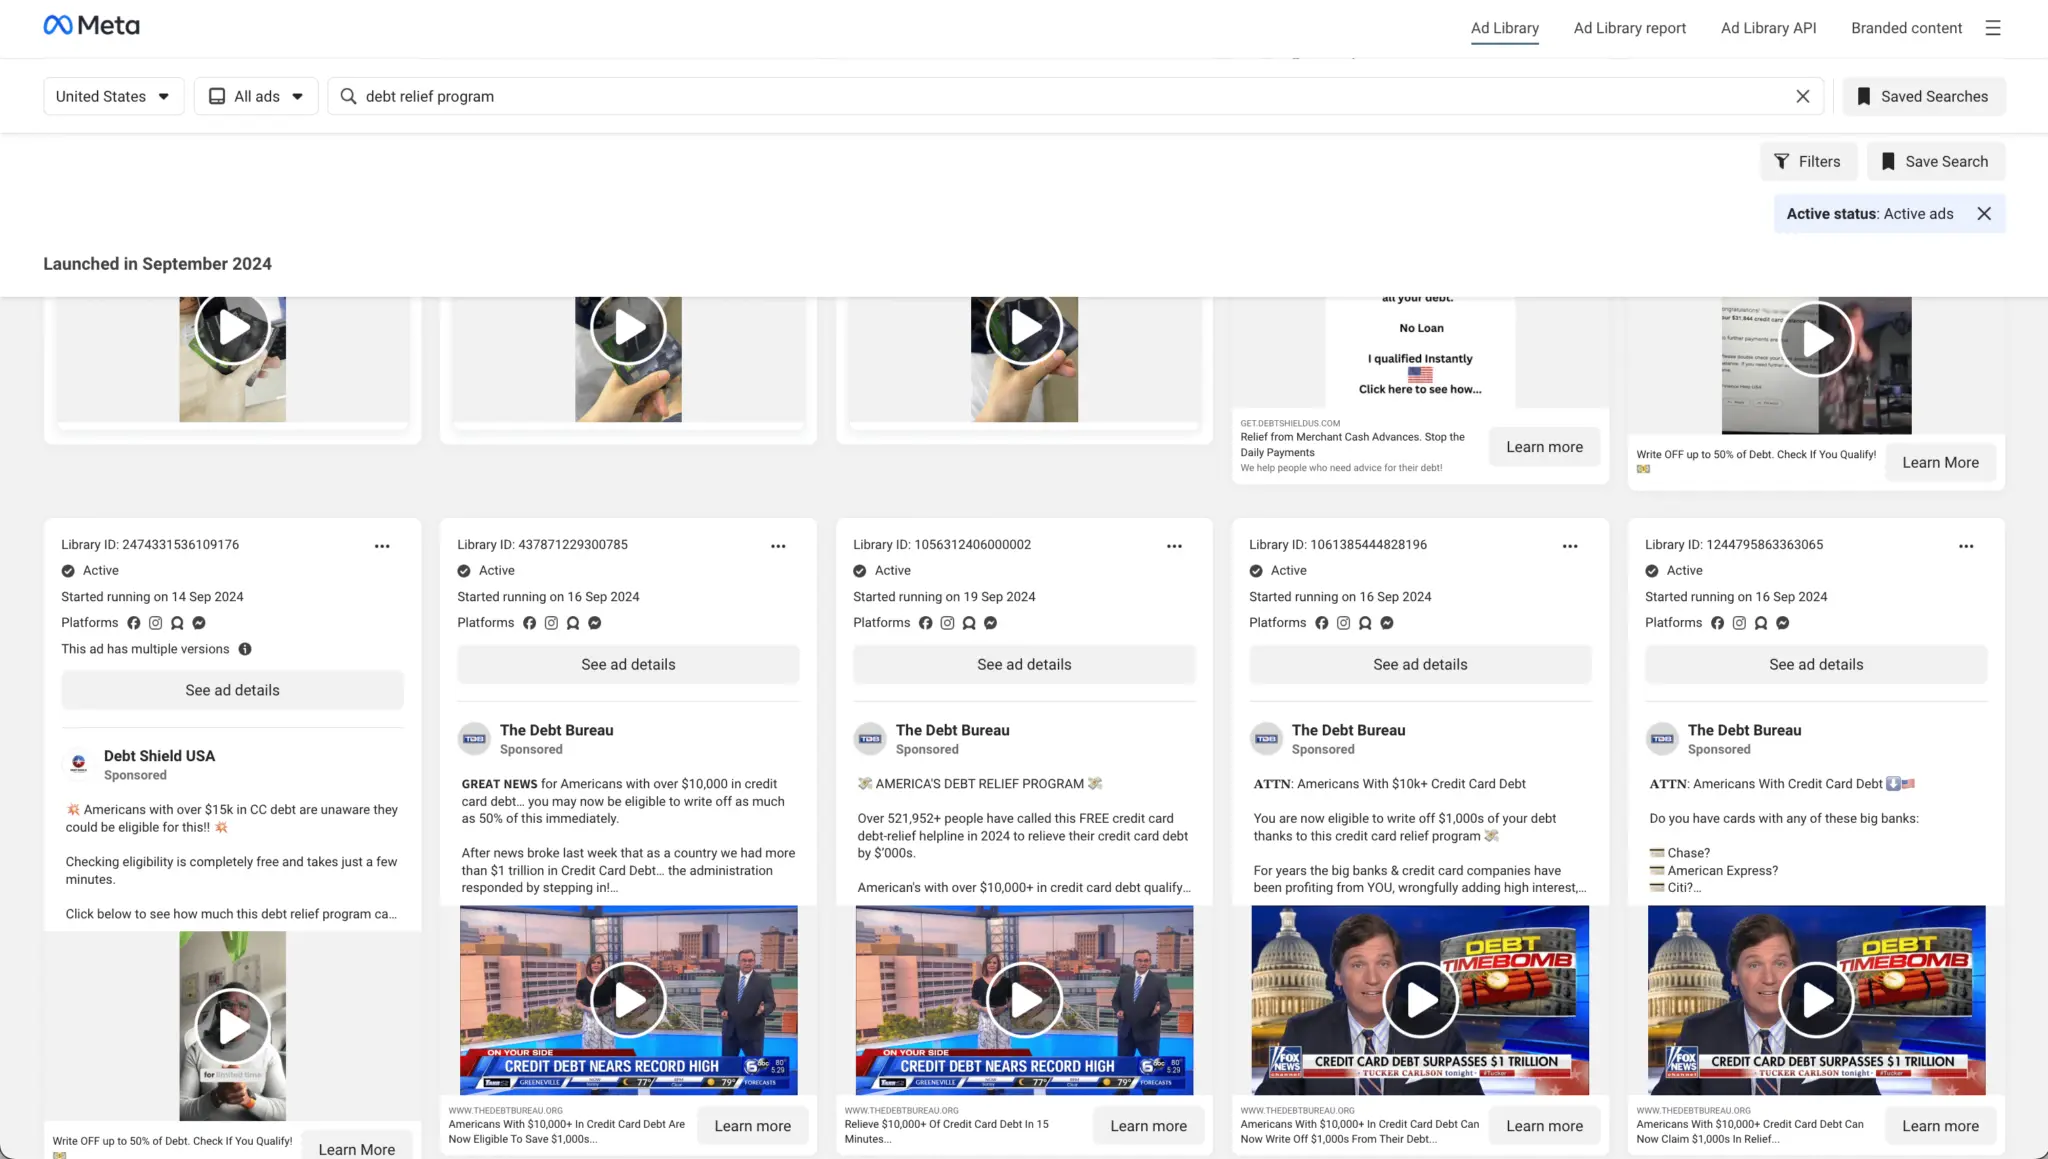Play the Tucker Carlson Debt Timebomb video in ad 1061385444828196

[x=1420, y=999]
